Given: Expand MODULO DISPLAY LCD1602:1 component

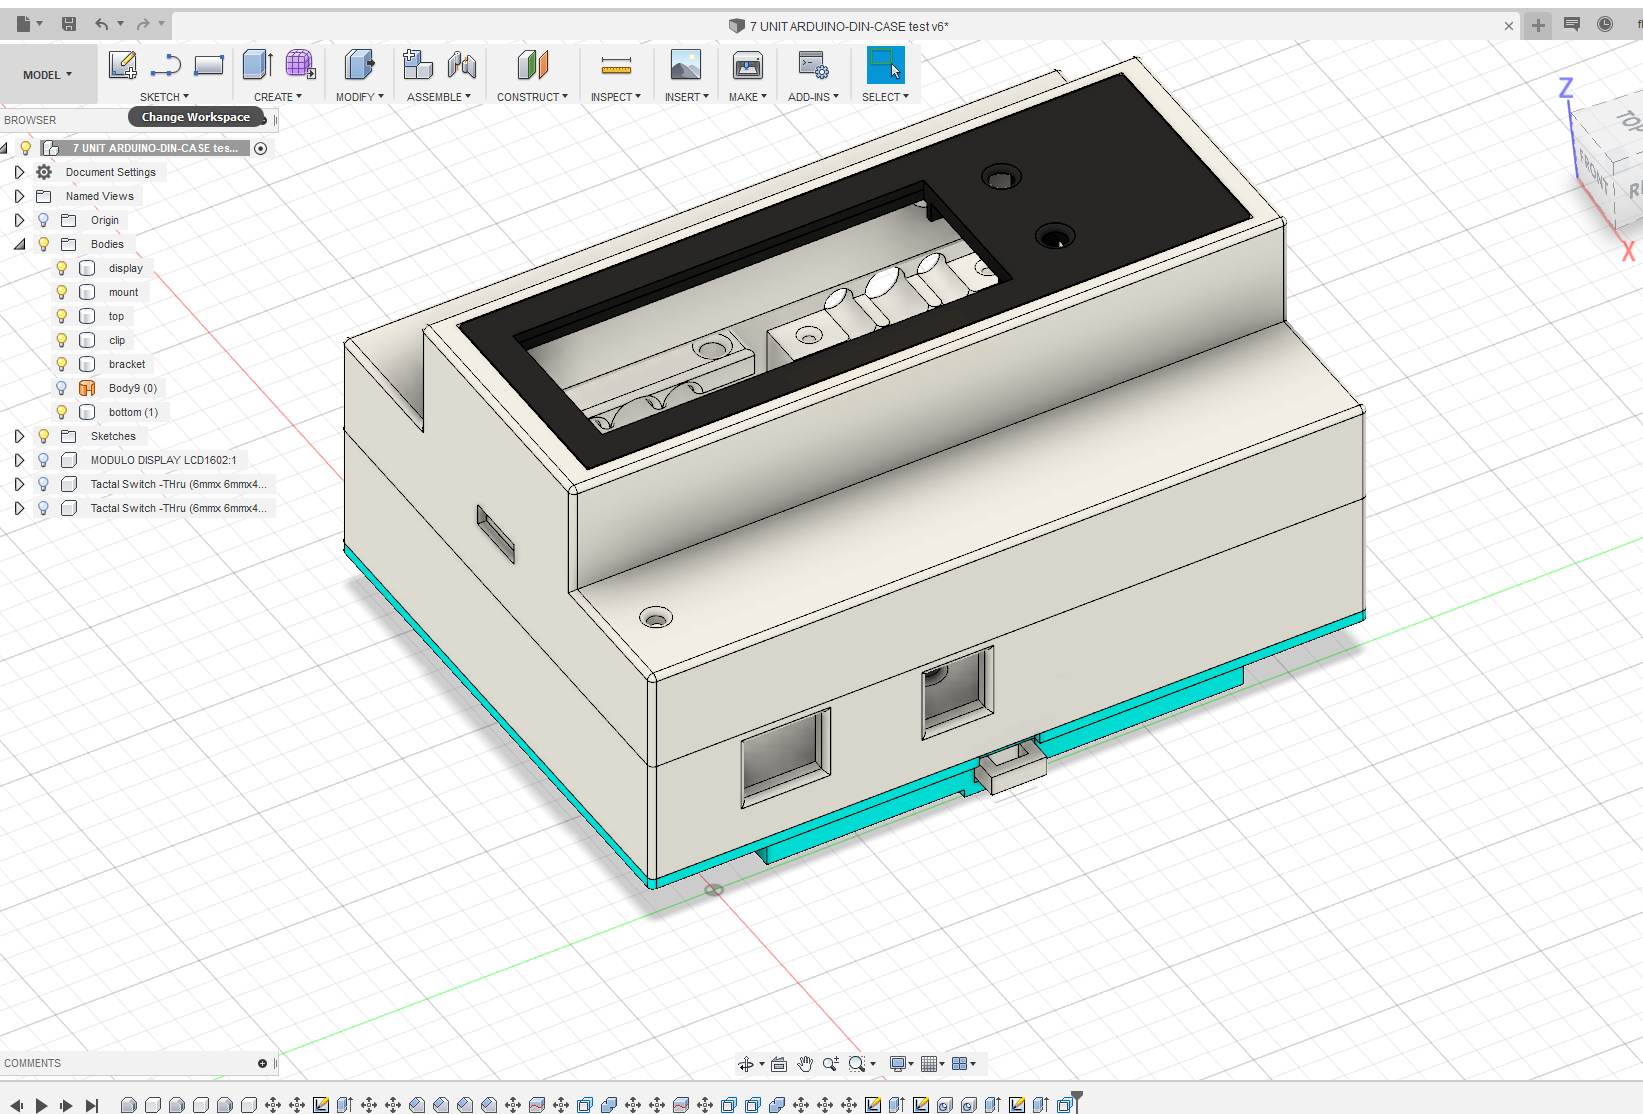Looking at the screenshot, I should point(19,460).
